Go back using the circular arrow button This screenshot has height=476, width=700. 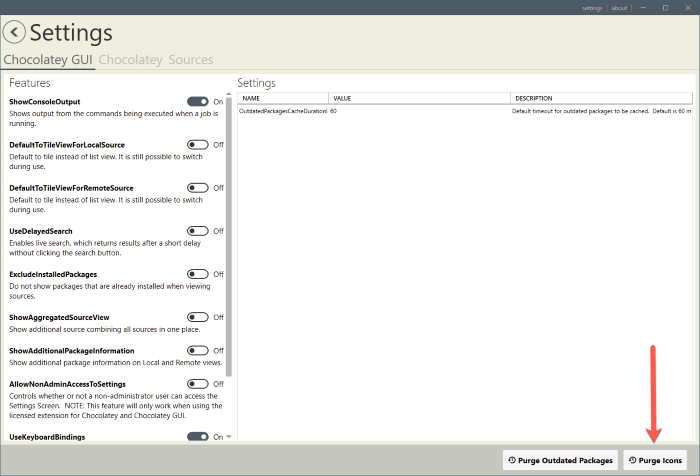coord(14,32)
